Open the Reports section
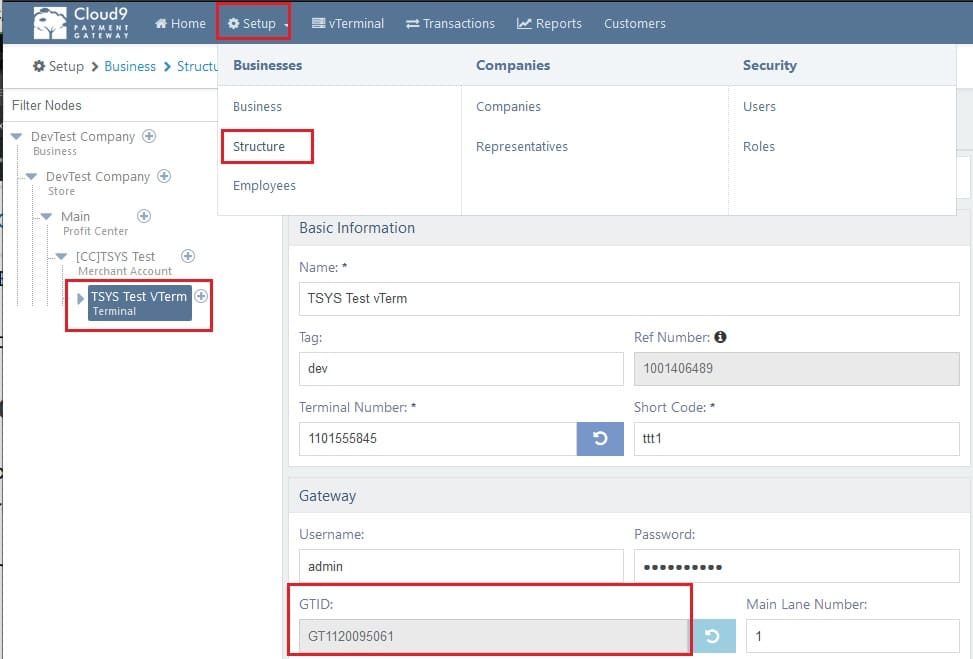 point(549,24)
